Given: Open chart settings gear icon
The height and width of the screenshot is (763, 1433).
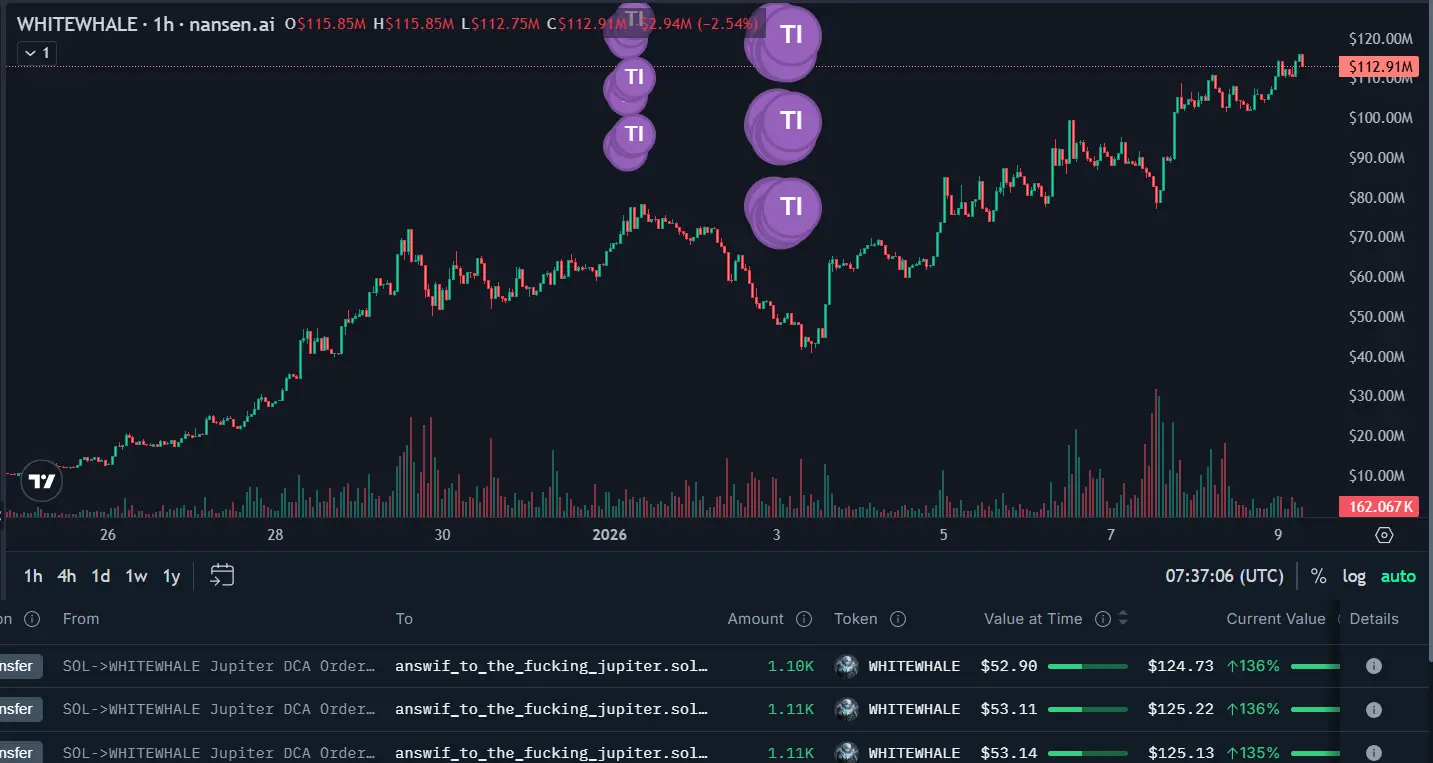Looking at the screenshot, I should tap(1384, 535).
